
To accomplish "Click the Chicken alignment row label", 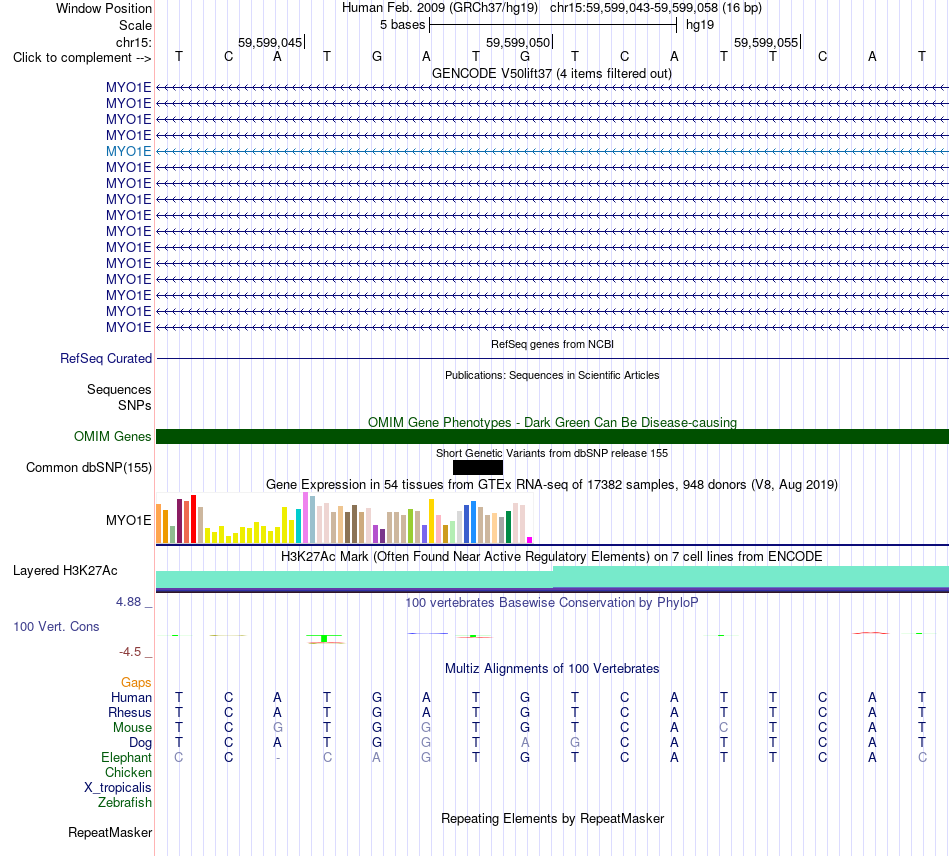I will coord(128,772).
